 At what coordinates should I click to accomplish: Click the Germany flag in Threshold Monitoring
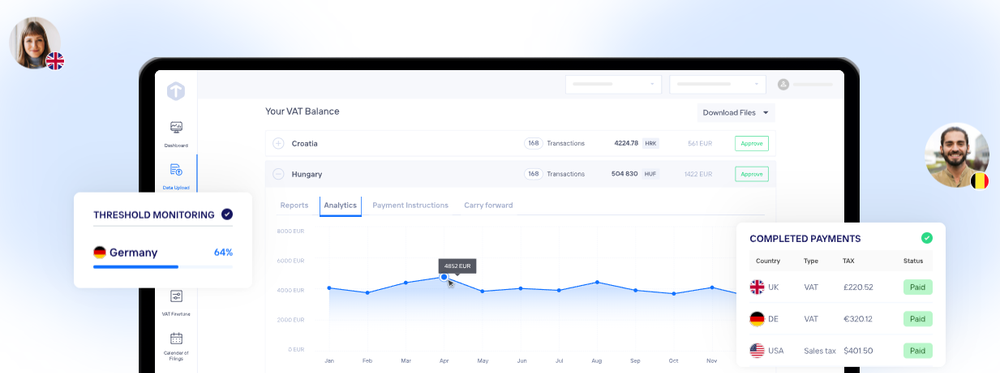click(x=99, y=252)
